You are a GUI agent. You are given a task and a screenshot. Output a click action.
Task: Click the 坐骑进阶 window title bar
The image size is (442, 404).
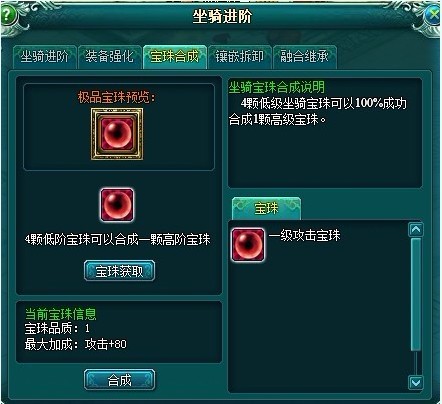tap(222, 16)
